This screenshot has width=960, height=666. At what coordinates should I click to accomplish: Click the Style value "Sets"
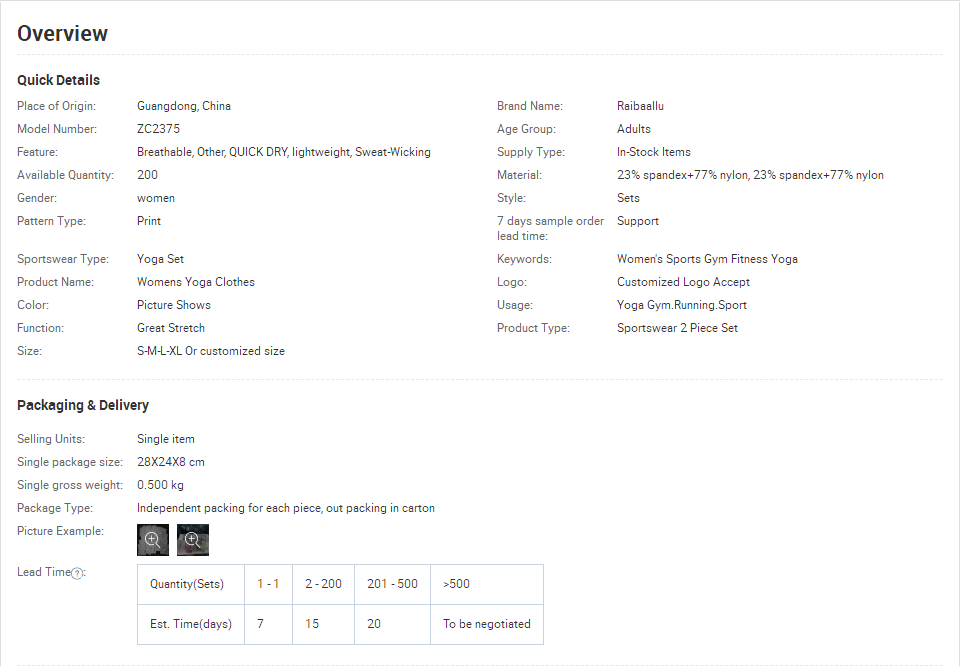[x=628, y=198]
